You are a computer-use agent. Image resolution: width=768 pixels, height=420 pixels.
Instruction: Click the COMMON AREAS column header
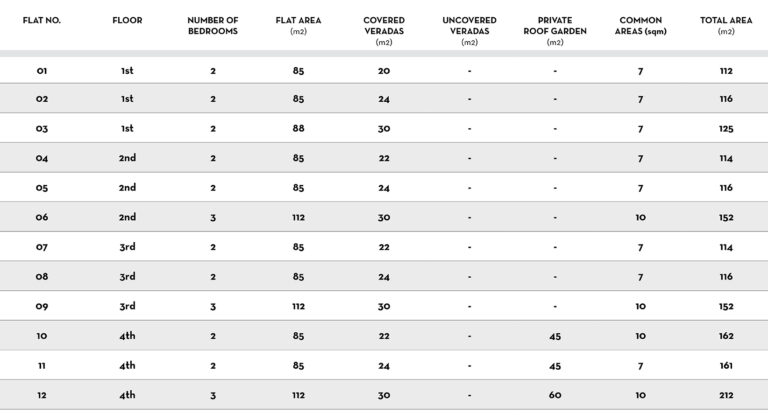tap(640, 26)
